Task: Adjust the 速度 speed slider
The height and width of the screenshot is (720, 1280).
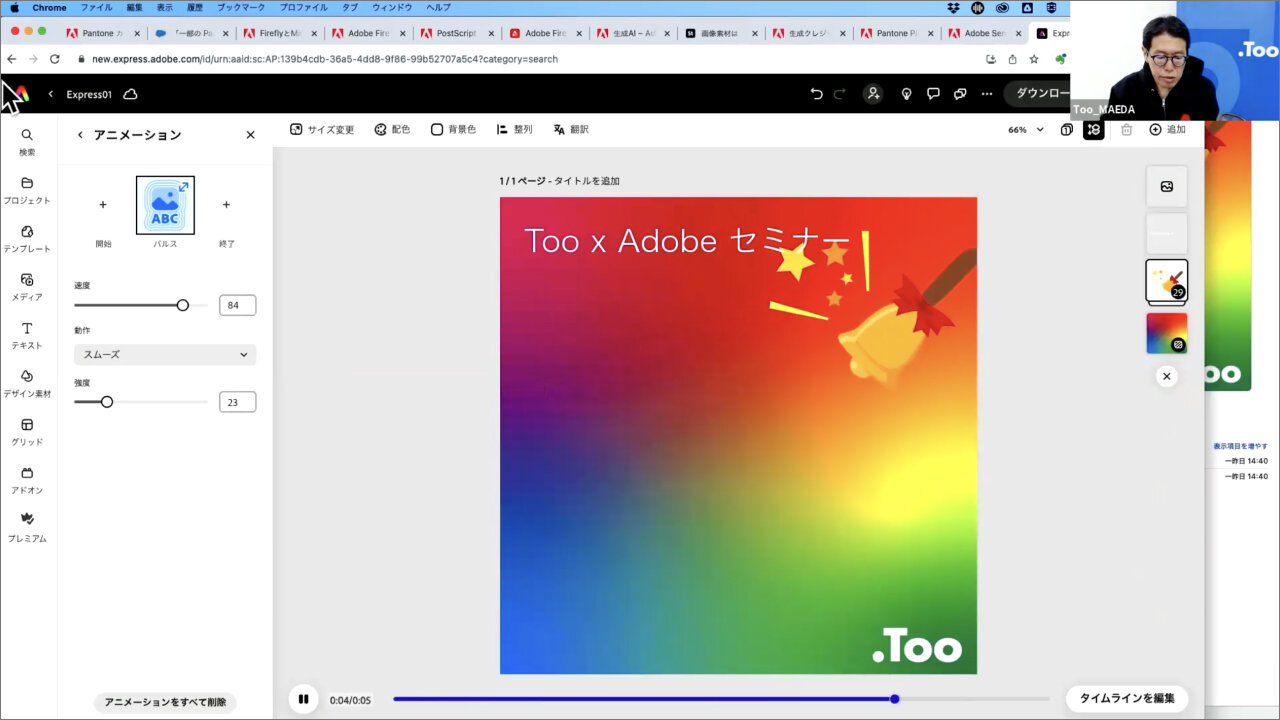Action: point(141,305)
